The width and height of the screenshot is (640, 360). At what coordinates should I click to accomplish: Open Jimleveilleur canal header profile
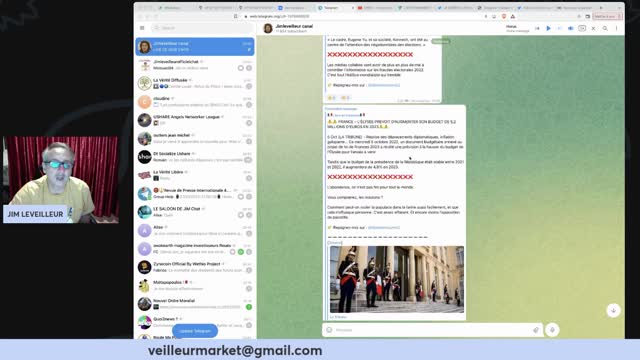click(x=294, y=28)
